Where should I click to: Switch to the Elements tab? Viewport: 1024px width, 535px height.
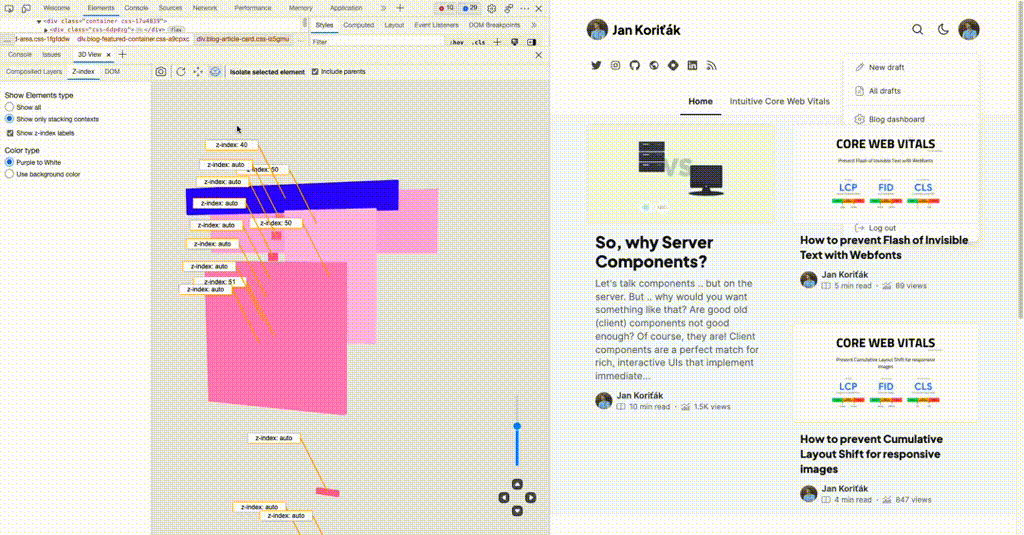pyautogui.click(x=101, y=8)
